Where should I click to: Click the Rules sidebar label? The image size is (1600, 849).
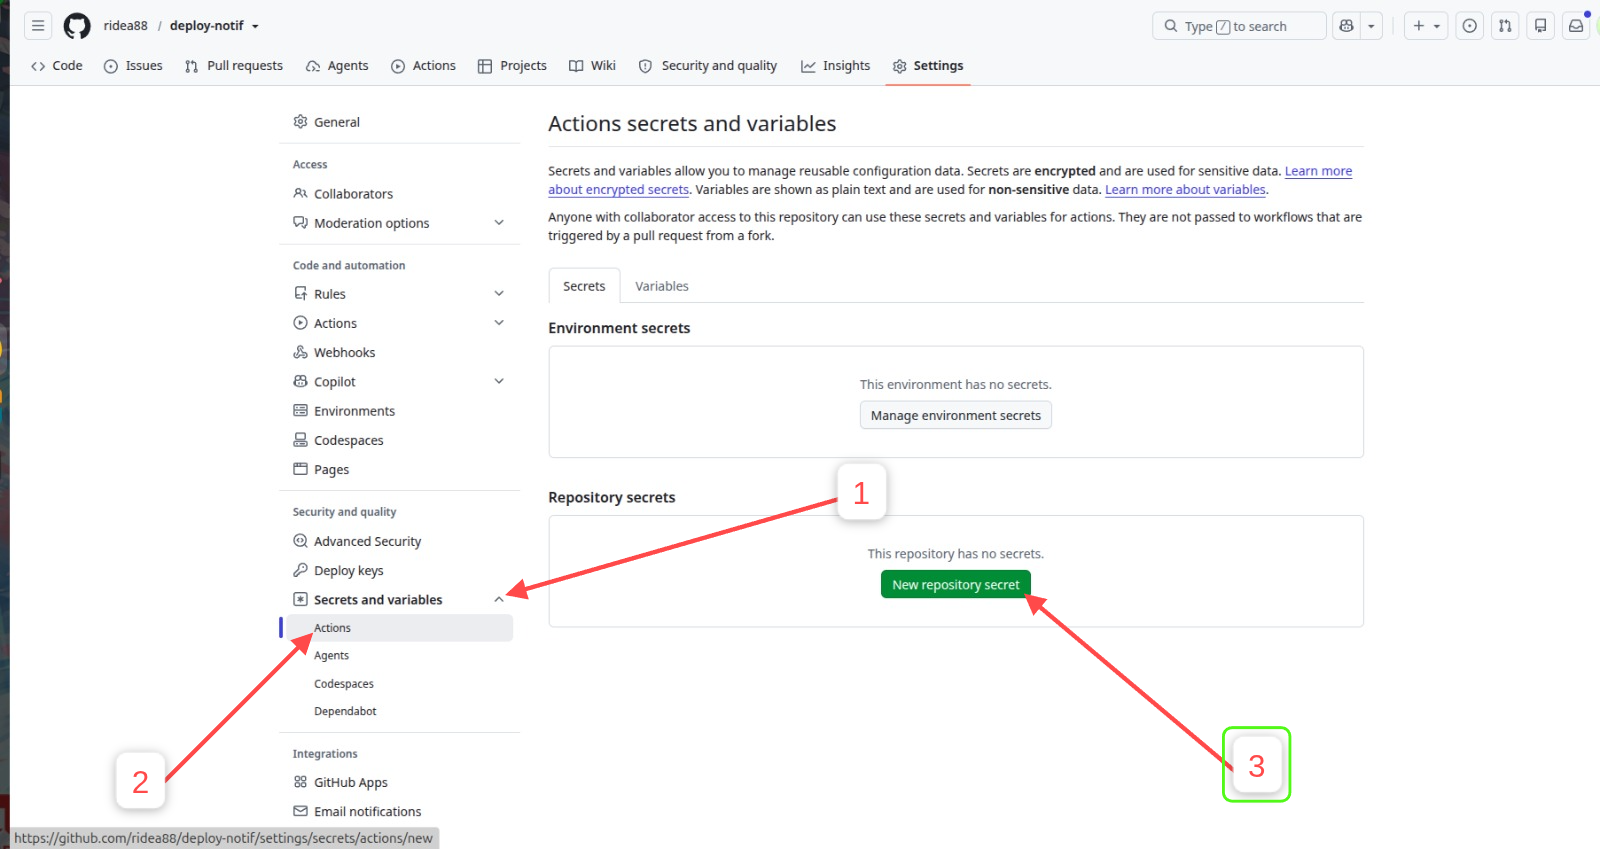330,294
